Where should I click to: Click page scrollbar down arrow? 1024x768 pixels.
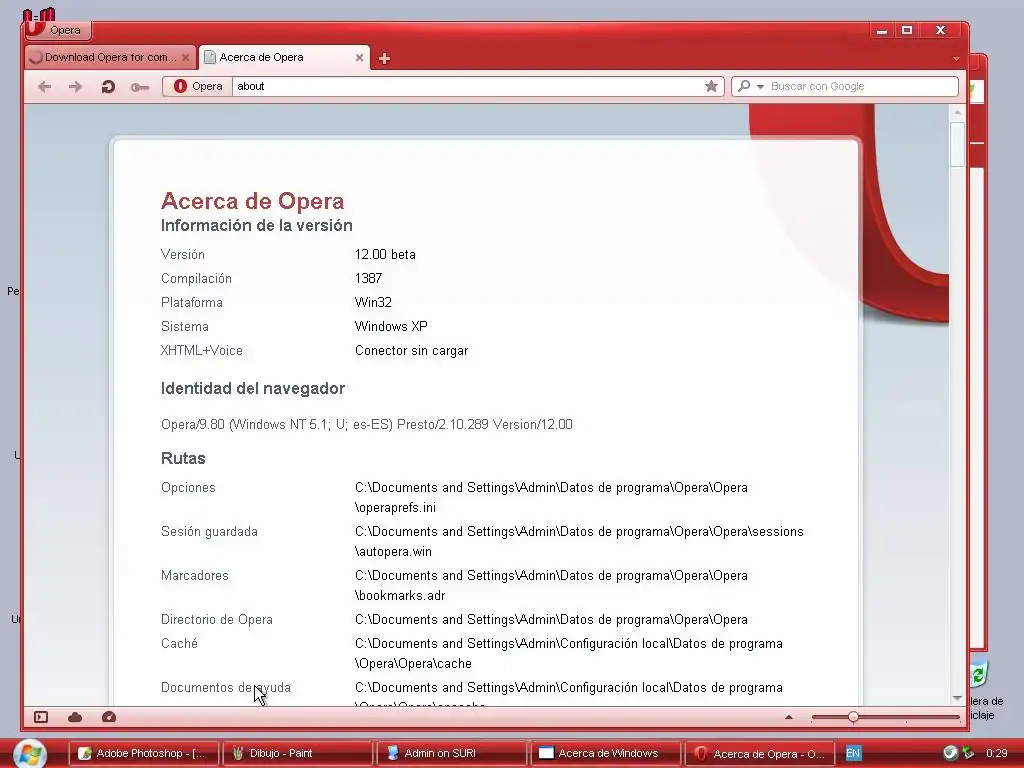coord(957,698)
